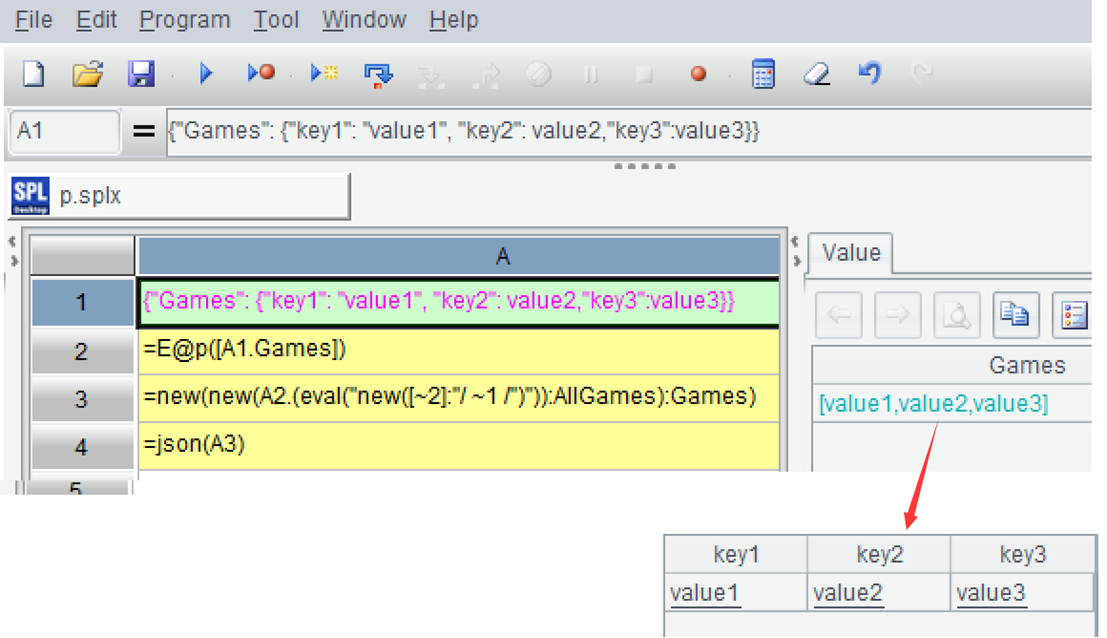The image size is (1107, 638).
Task: Undo the last action with the blue arrow
Action: (870, 73)
